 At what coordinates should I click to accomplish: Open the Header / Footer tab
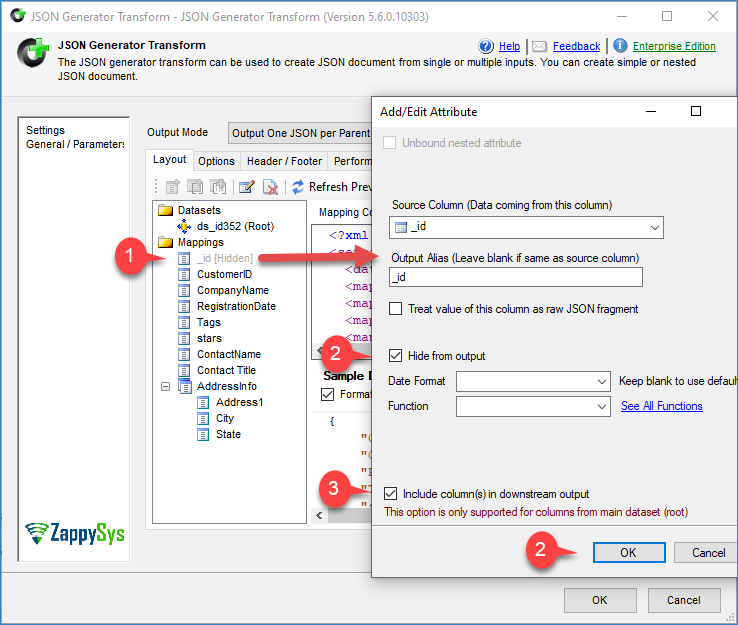pyautogui.click(x=284, y=161)
